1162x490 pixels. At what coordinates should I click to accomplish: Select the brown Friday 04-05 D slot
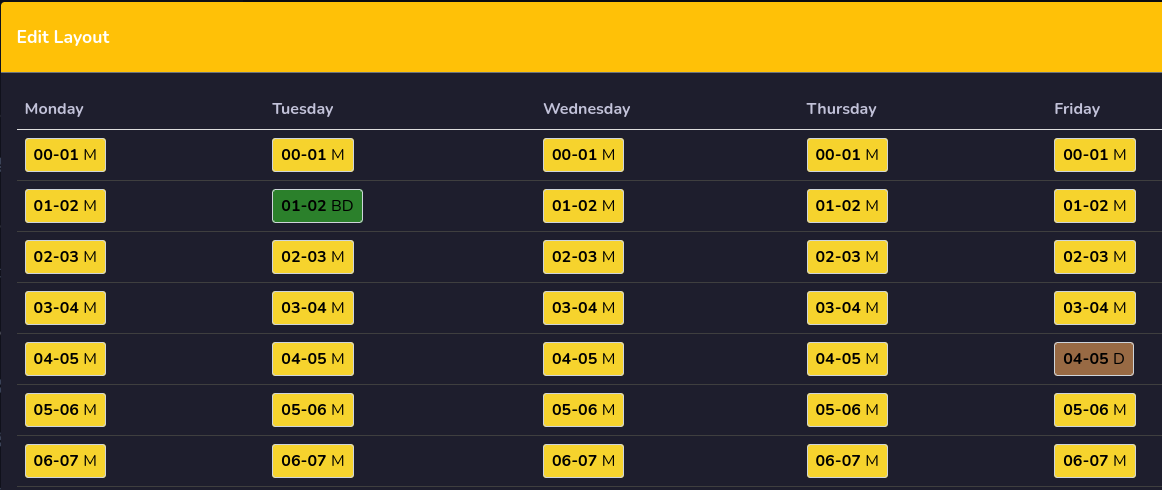click(x=1094, y=359)
